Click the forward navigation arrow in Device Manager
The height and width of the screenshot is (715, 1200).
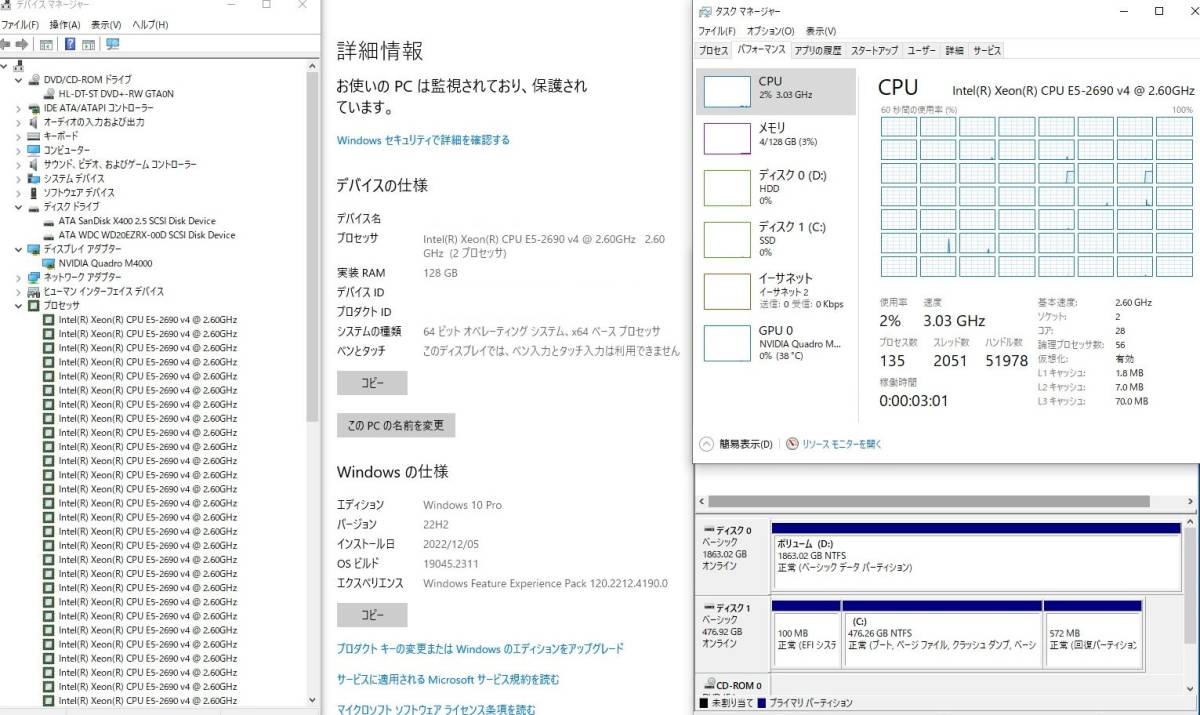[x=21, y=44]
